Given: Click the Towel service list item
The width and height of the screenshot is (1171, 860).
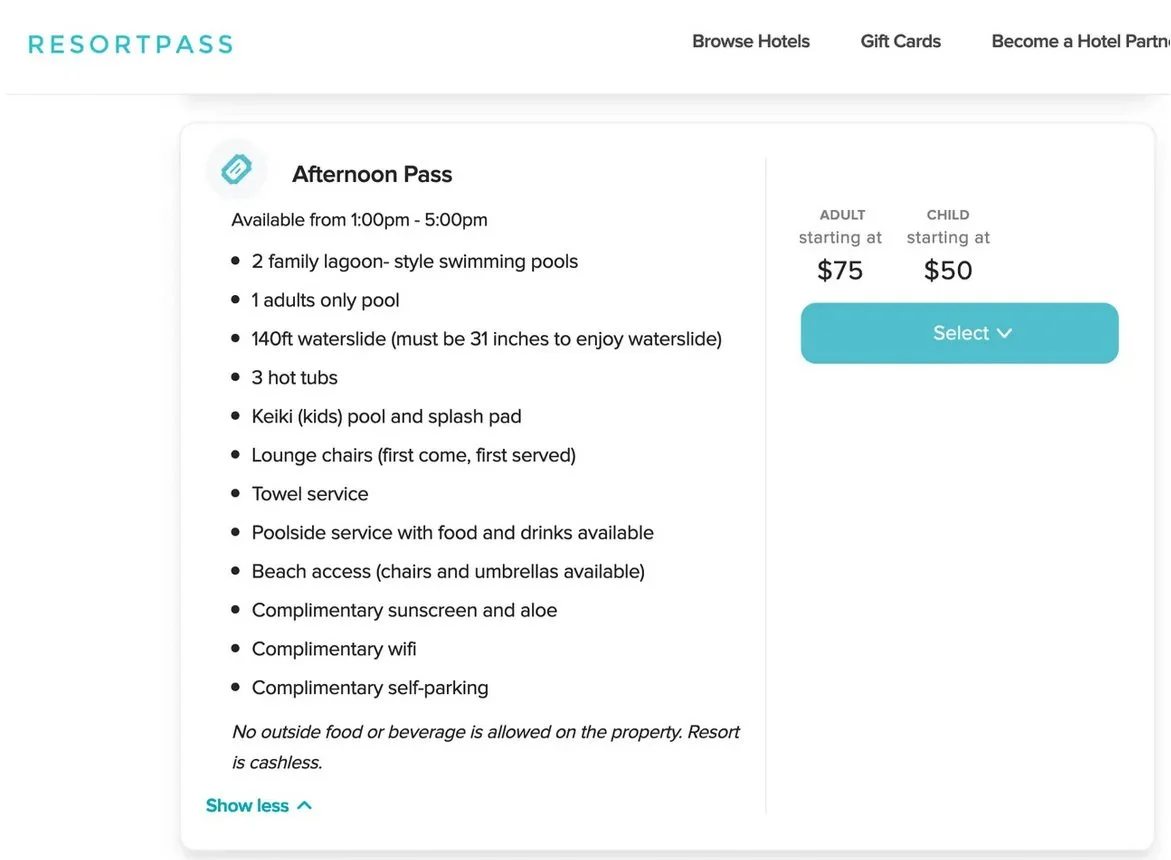Looking at the screenshot, I should [x=310, y=494].
